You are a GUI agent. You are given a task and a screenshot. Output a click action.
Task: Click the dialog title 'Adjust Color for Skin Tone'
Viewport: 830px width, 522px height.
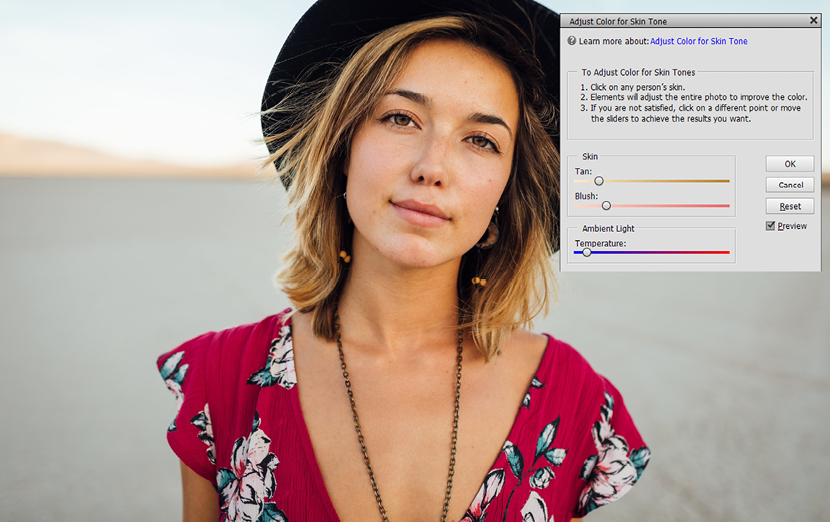point(618,22)
